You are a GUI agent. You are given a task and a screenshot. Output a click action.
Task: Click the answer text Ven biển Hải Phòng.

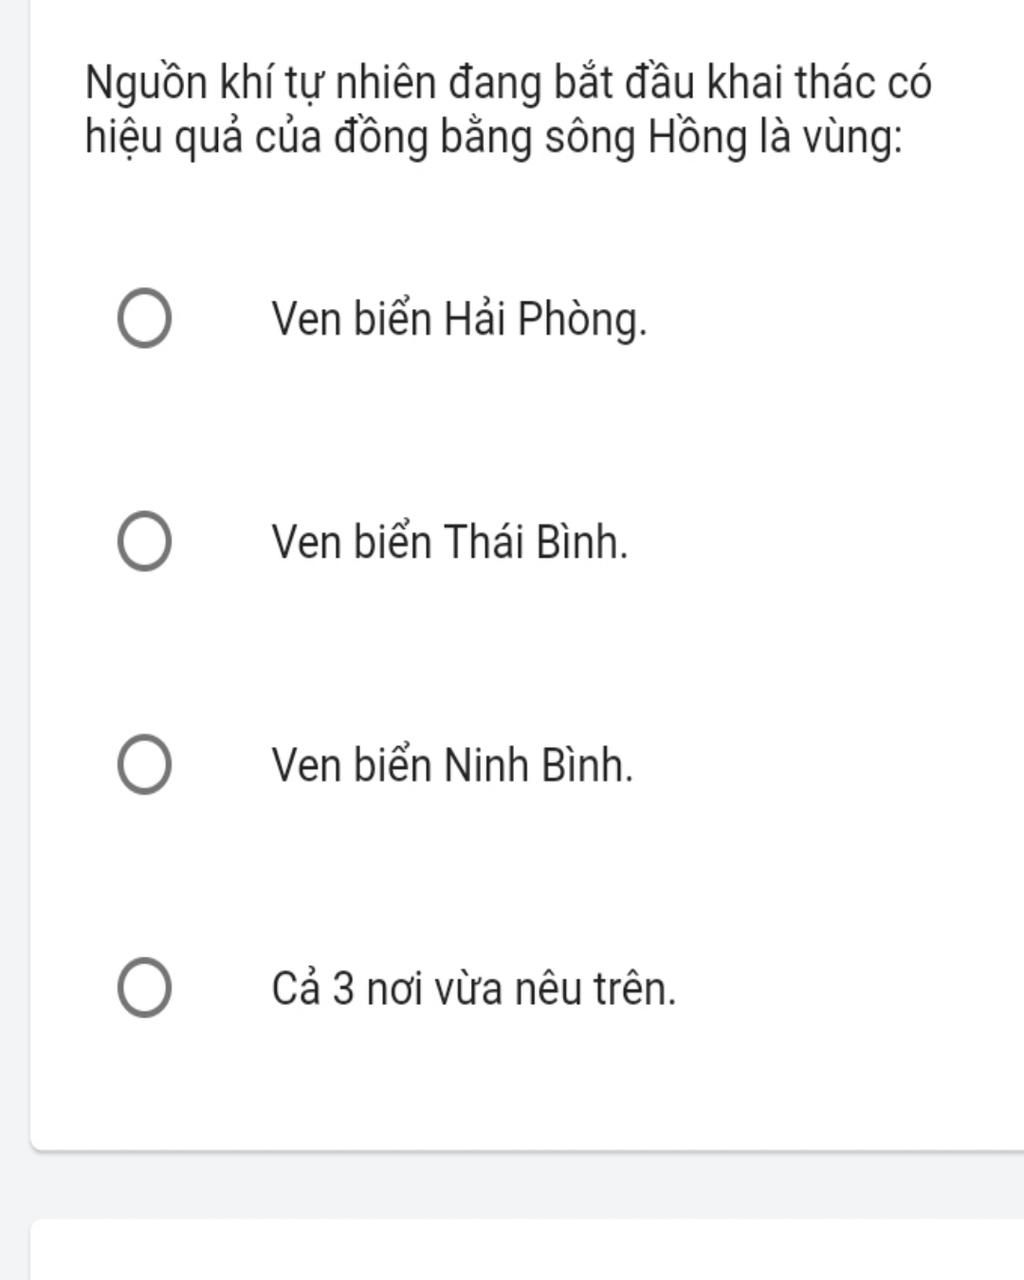tap(460, 320)
